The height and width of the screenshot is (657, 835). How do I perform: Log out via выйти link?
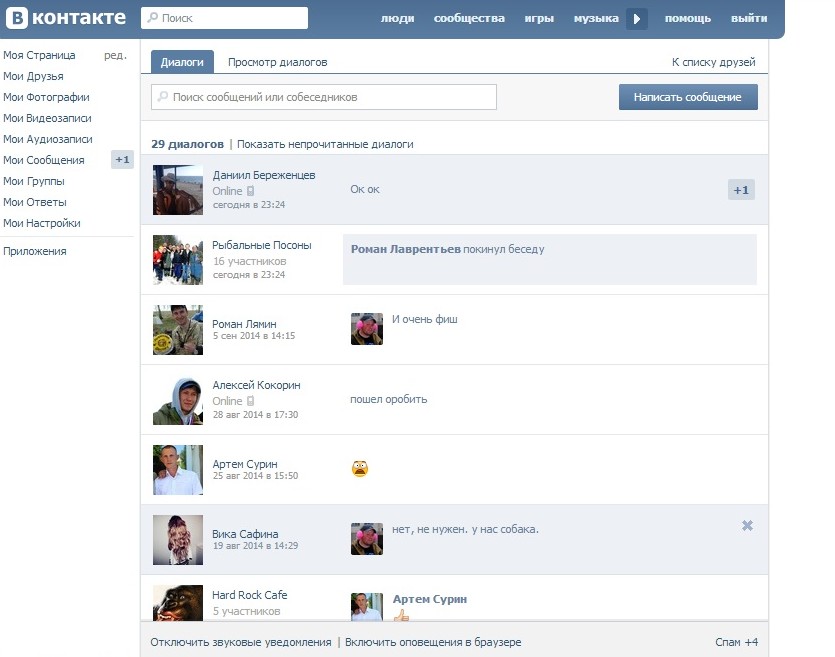coord(749,18)
